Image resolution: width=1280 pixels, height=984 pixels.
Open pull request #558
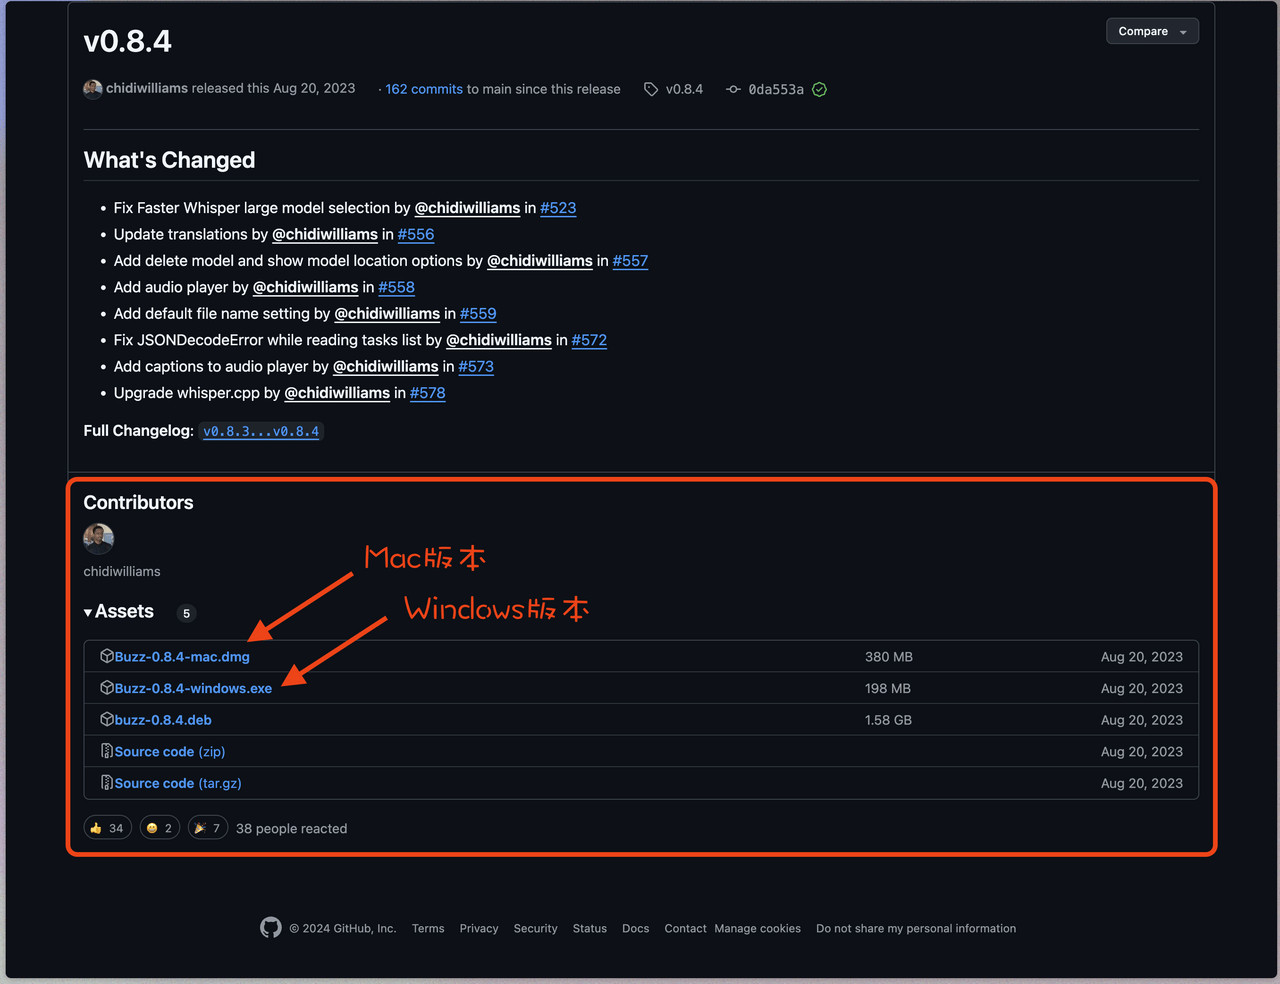(x=396, y=287)
